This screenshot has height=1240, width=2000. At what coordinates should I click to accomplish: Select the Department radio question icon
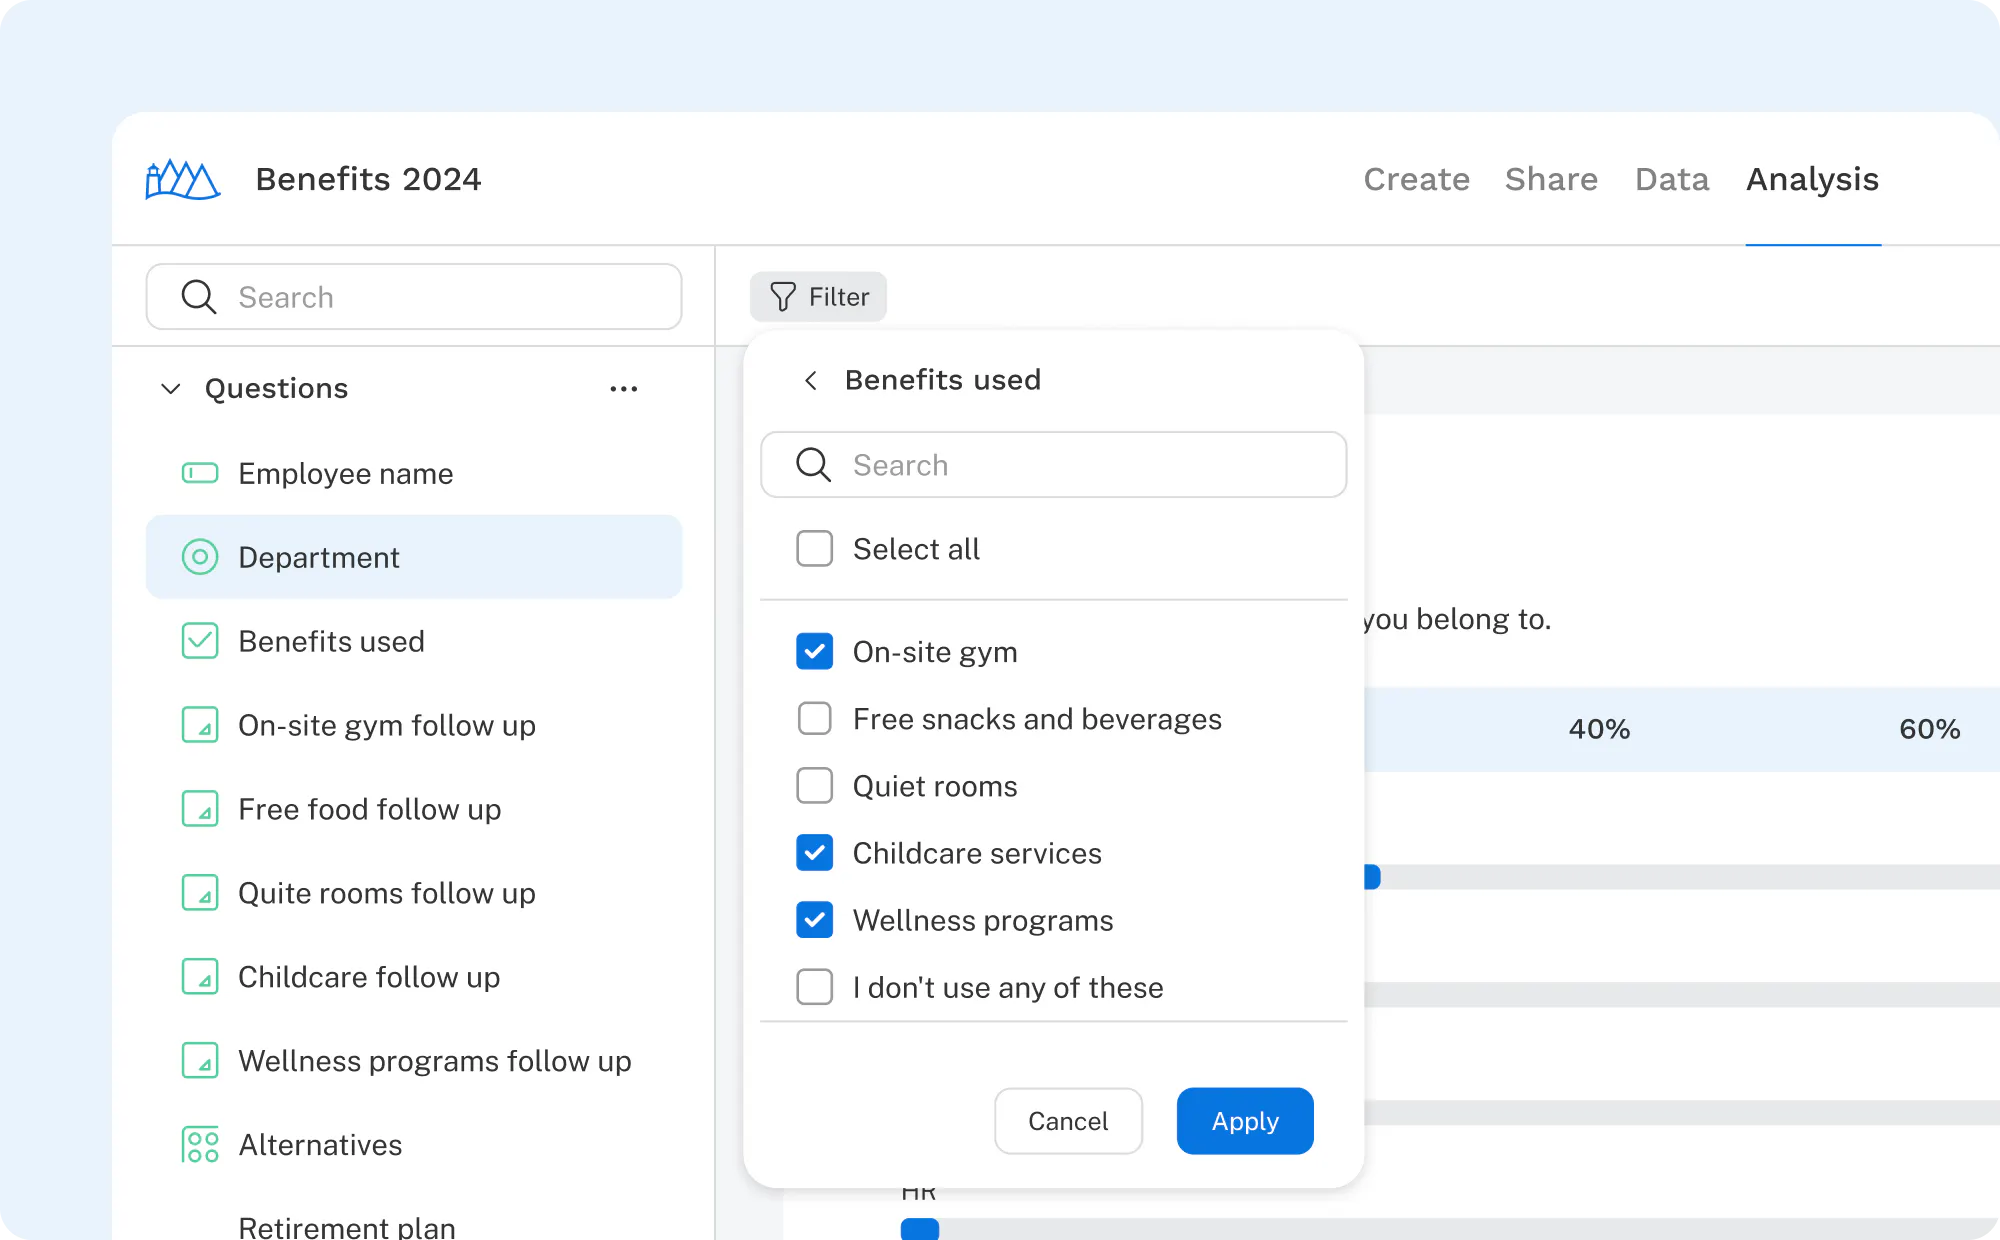(x=200, y=557)
